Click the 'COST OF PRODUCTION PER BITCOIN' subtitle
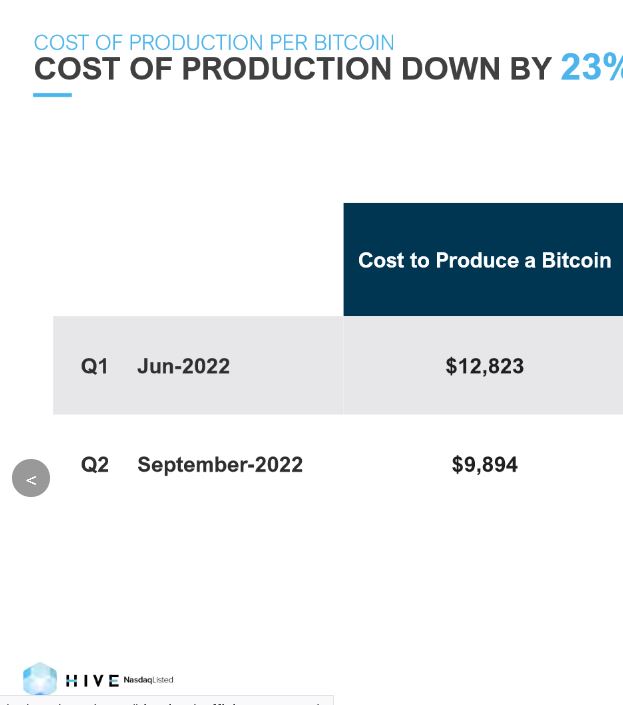 213,43
